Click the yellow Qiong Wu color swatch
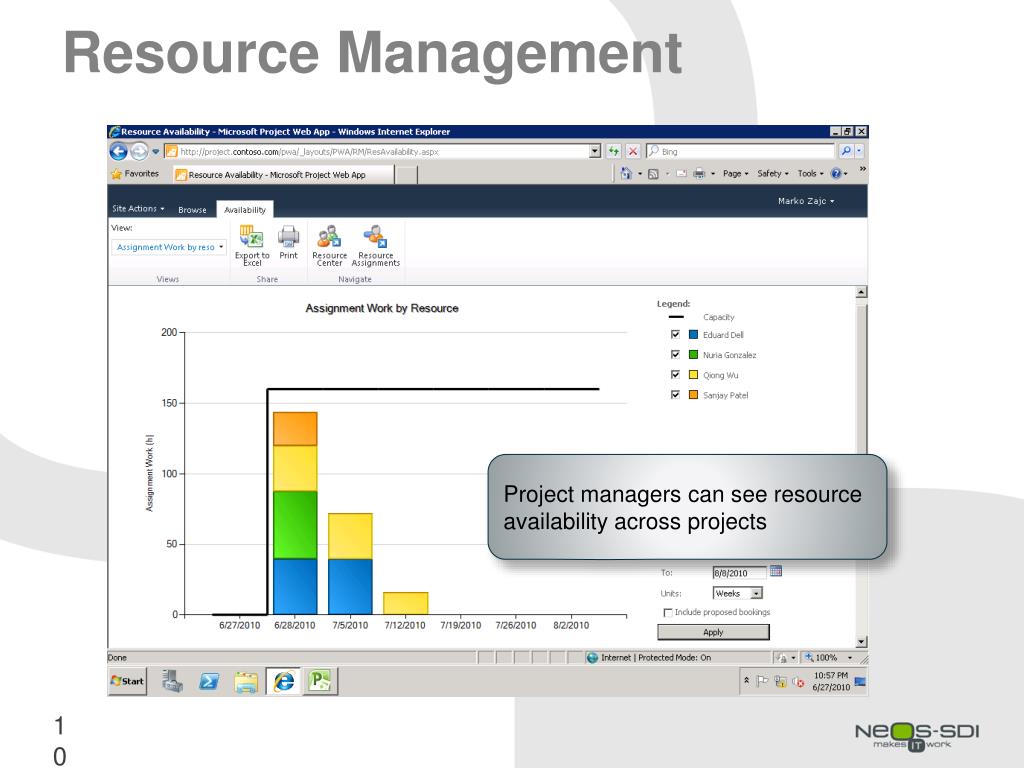This screenshot has height=768, width=1024. click(x=694, y=375)
